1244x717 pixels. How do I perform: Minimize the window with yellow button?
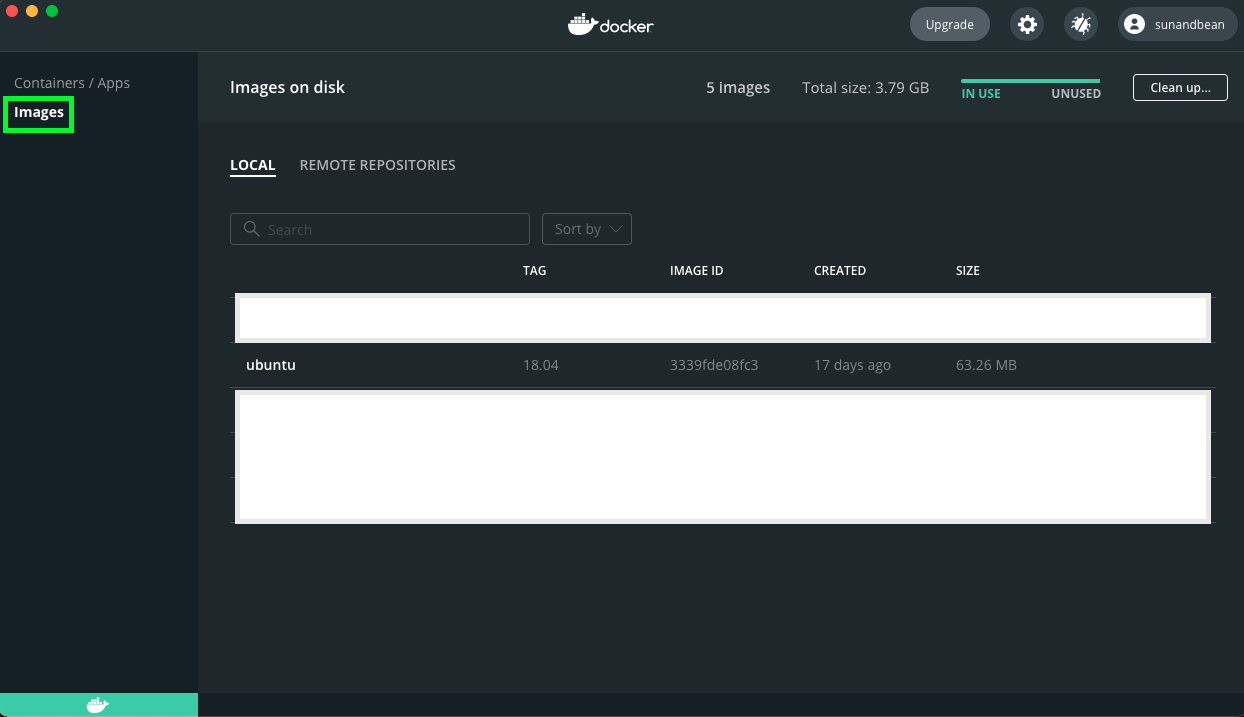(x=32, y=11)
